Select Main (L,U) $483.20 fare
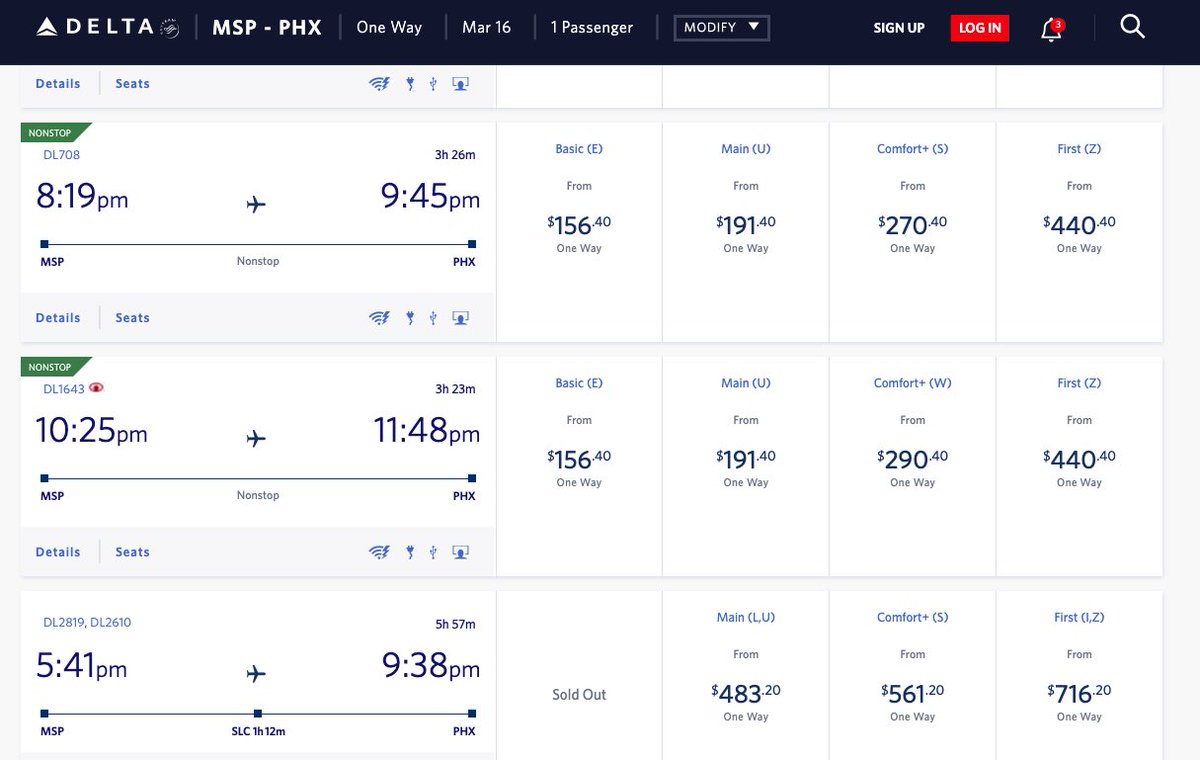Screen dimensions: 1200x760 [746, 675]
